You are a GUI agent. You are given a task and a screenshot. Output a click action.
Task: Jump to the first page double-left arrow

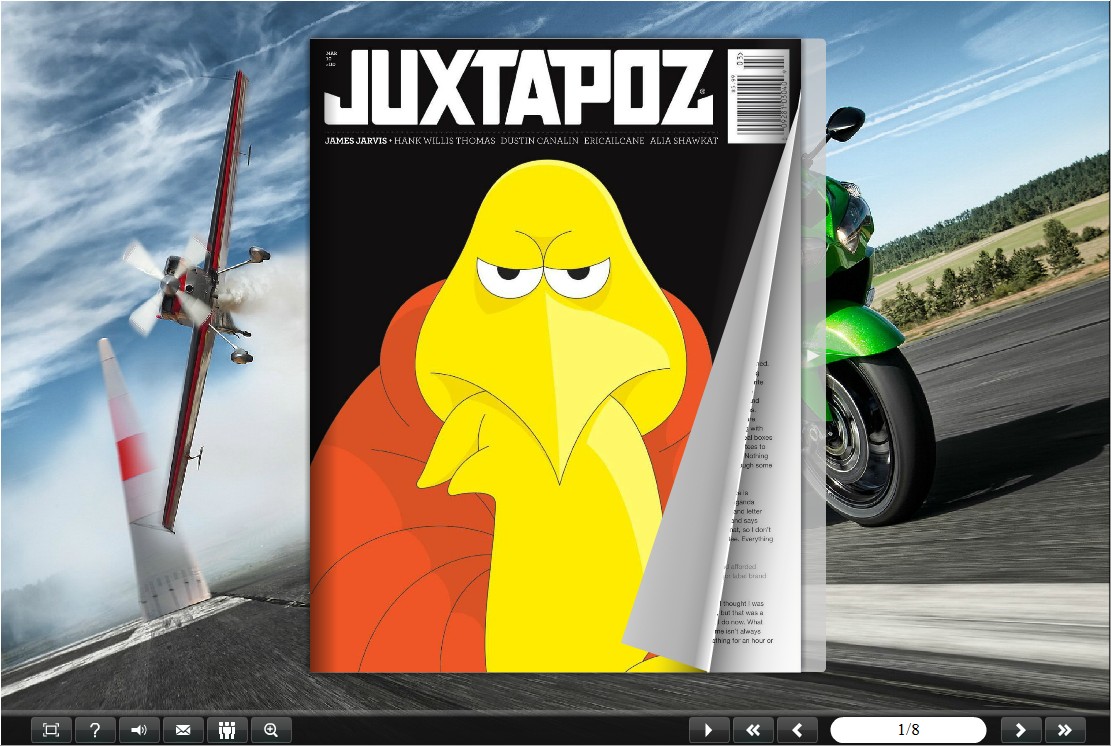pyautogui.click(x=753, y=730)
